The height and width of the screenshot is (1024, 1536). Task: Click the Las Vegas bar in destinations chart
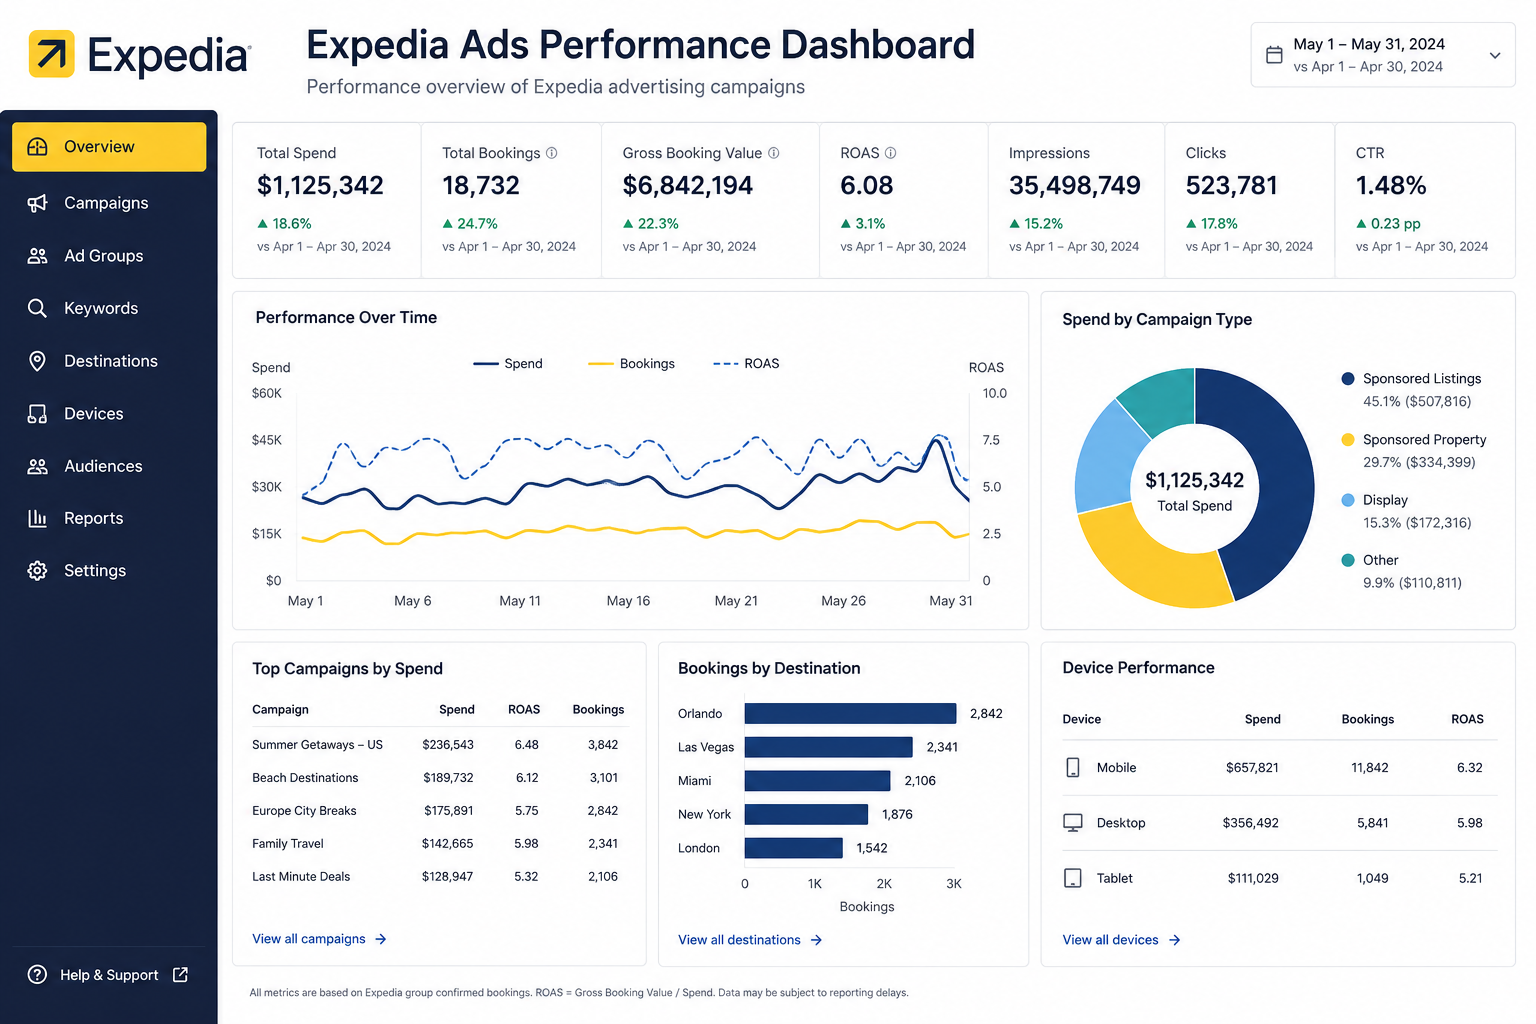coord(828,747)
